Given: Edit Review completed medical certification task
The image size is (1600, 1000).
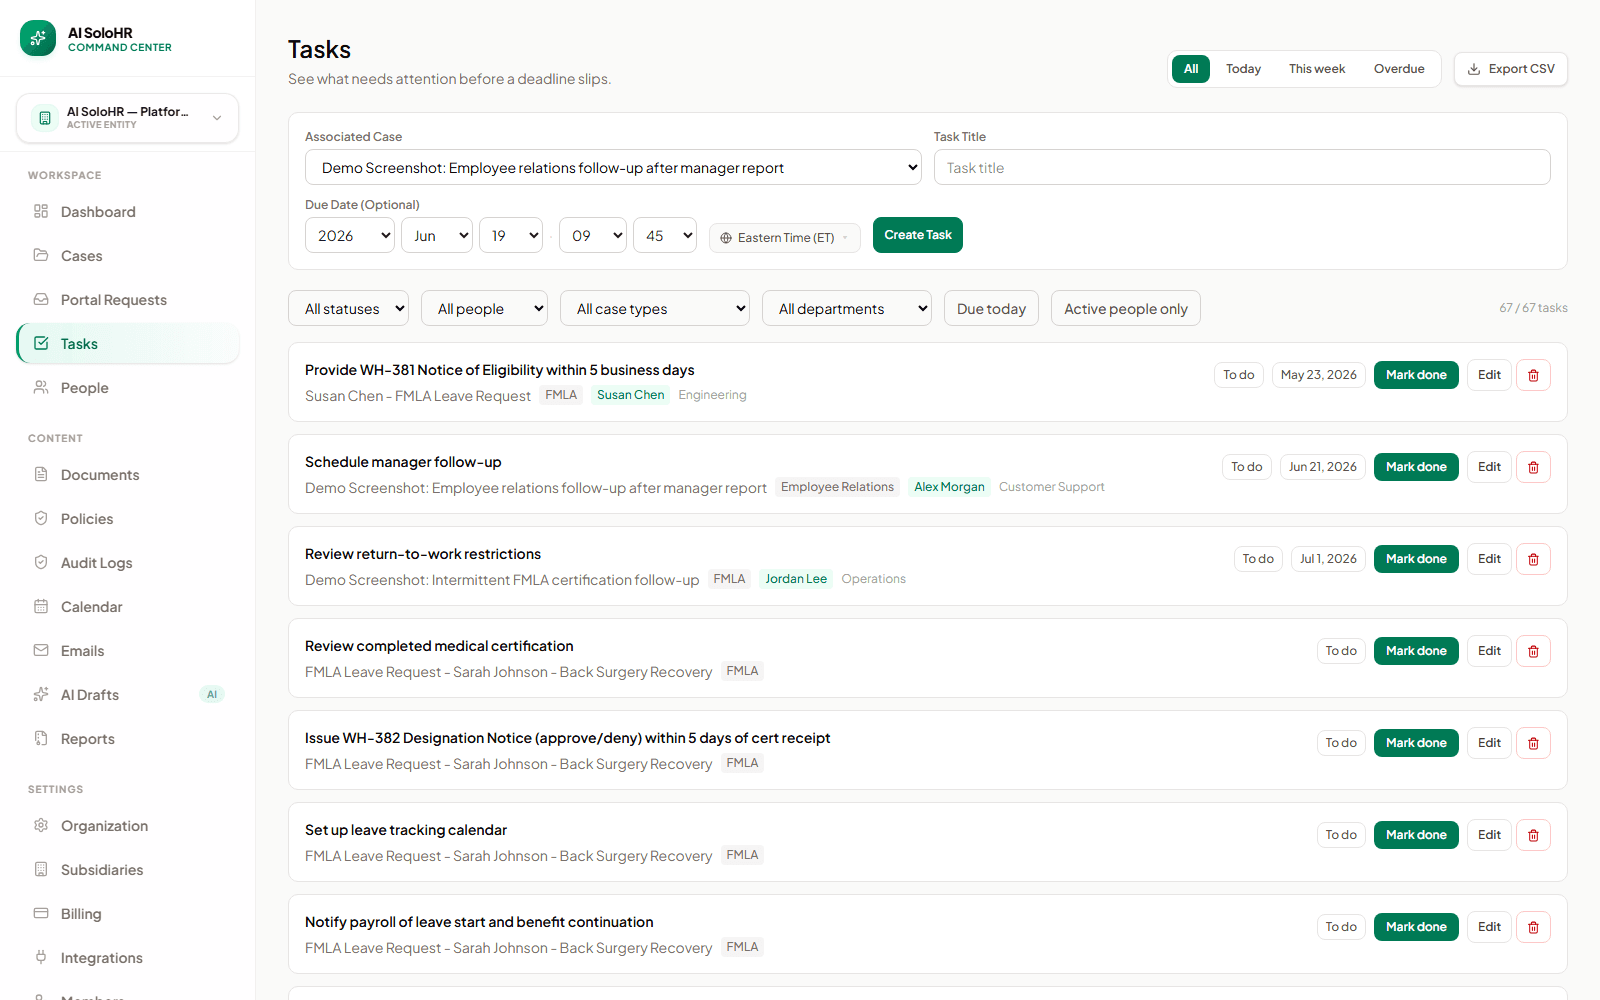Looking at the screenshot, I should 1489,651.
